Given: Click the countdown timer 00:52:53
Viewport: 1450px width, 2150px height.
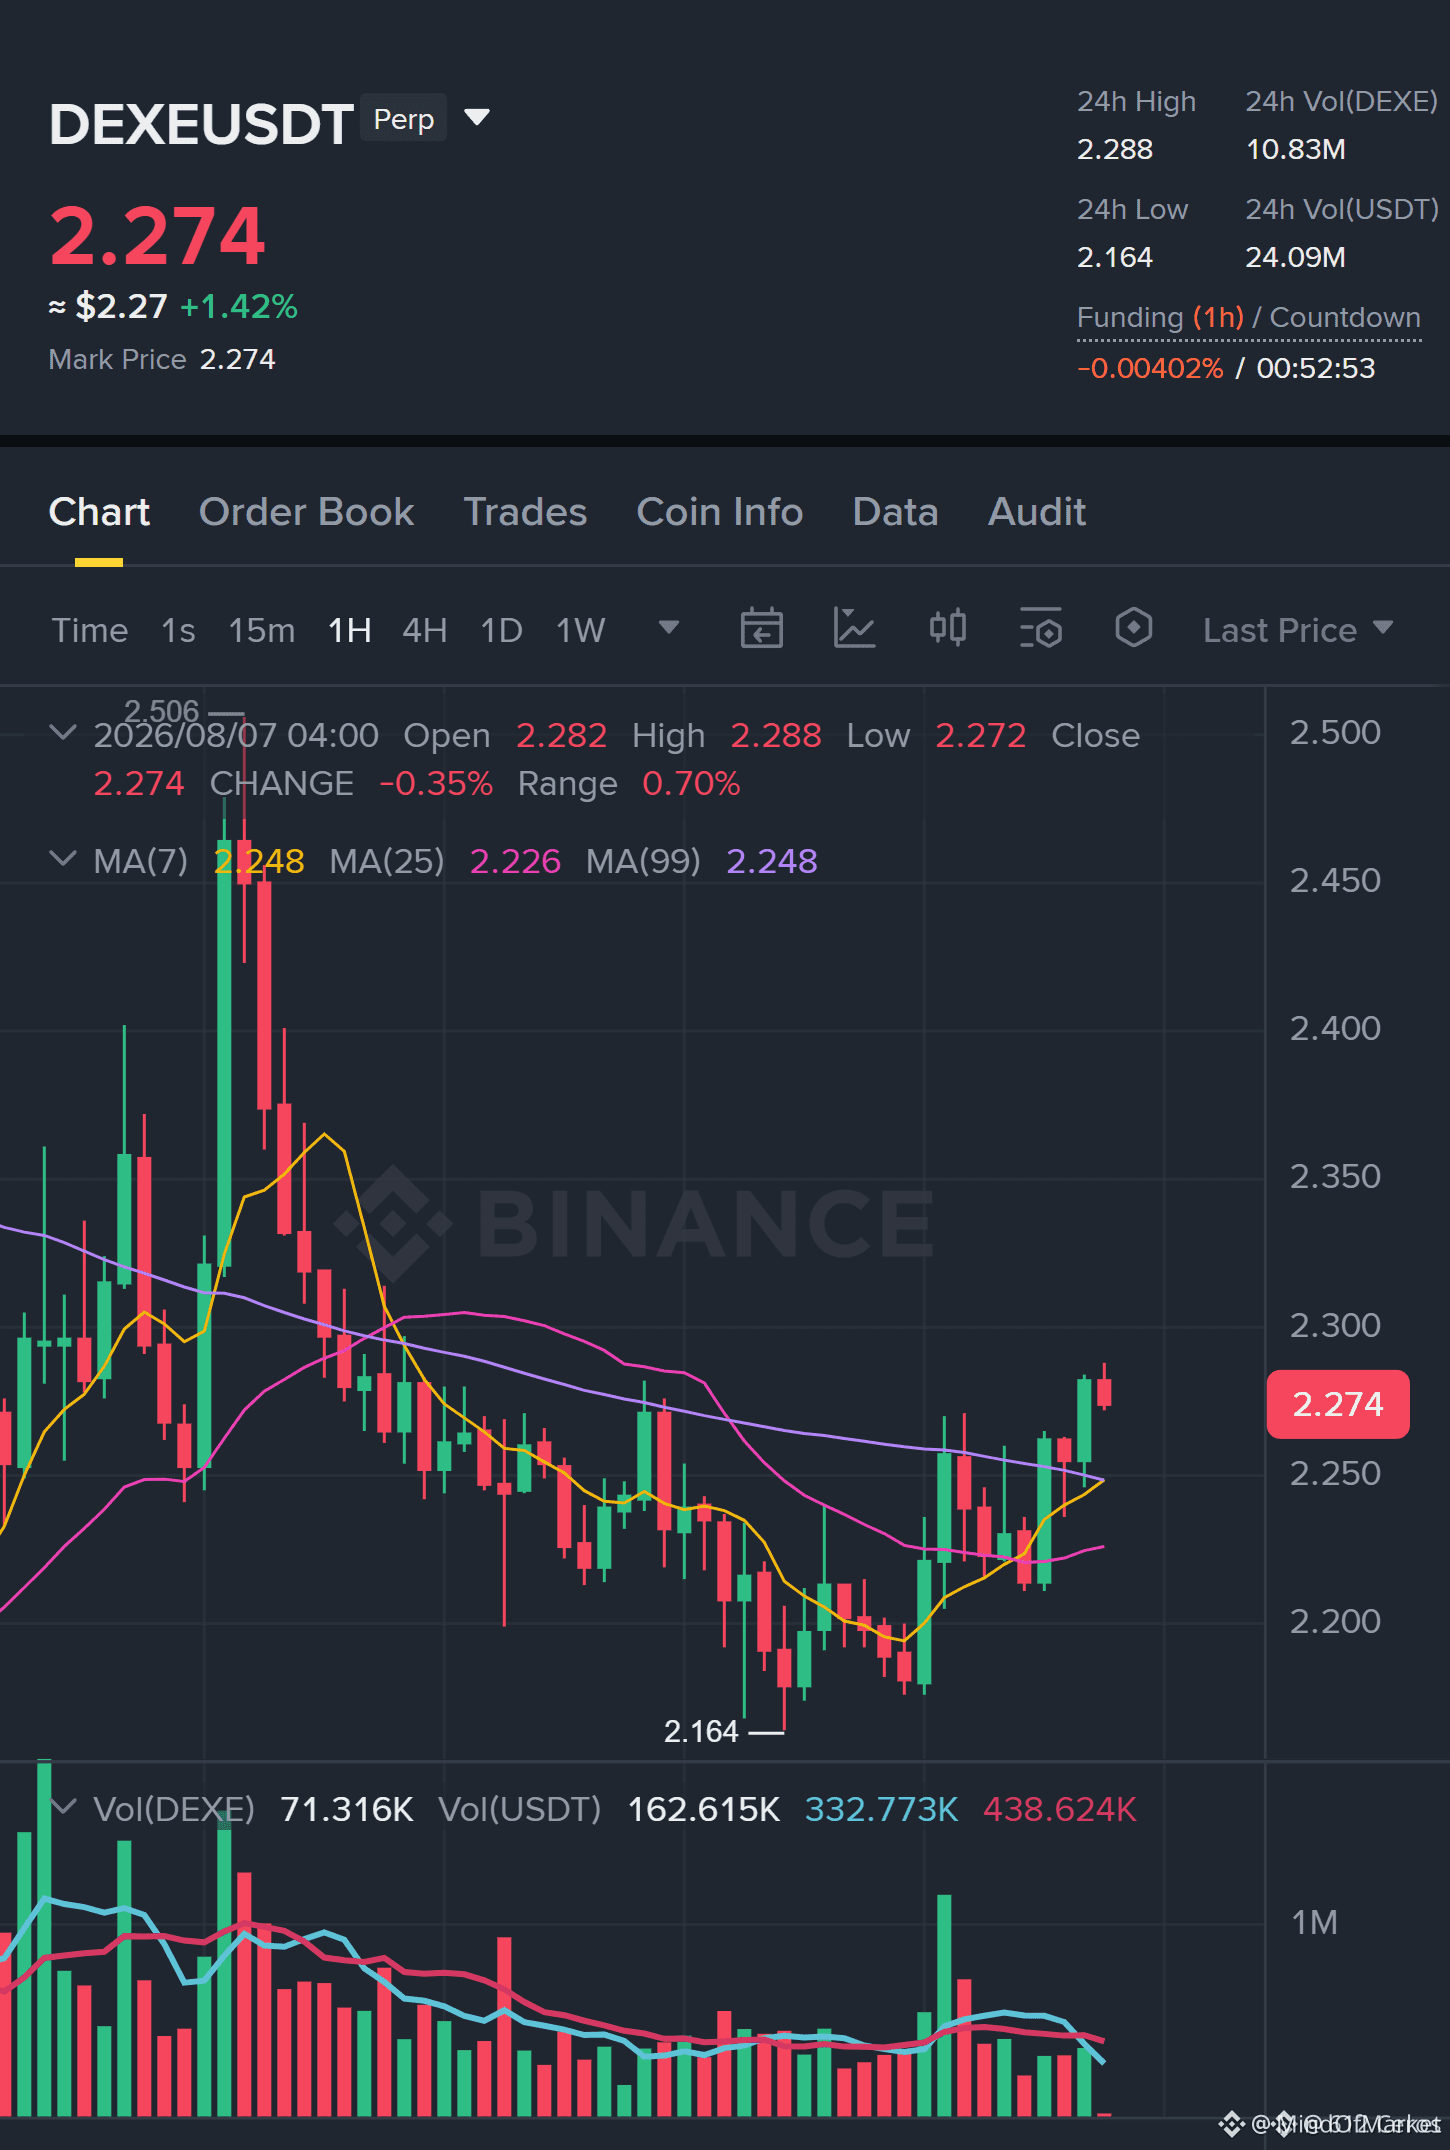Looking at the screenshot, I should [x=1316, y=368].
